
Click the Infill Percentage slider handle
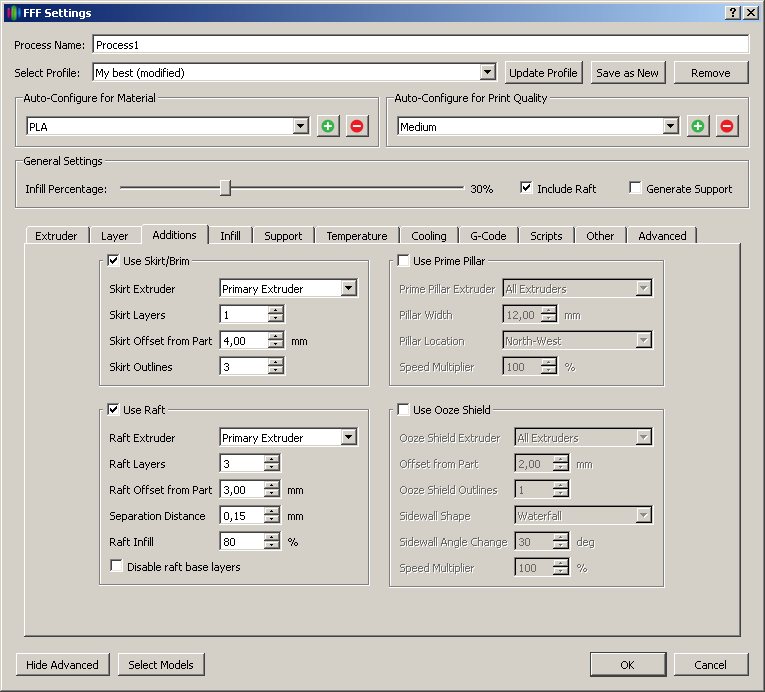click(226, 188)
